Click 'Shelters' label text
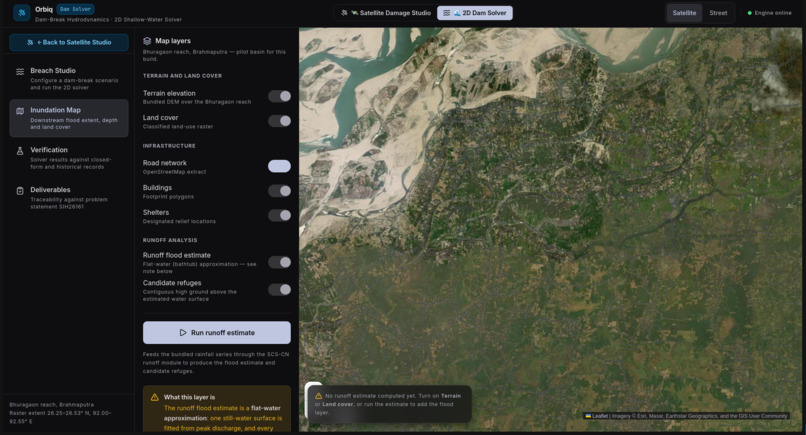Image resolution: width=806 pixels, height=435 pixels. (156, 212)
